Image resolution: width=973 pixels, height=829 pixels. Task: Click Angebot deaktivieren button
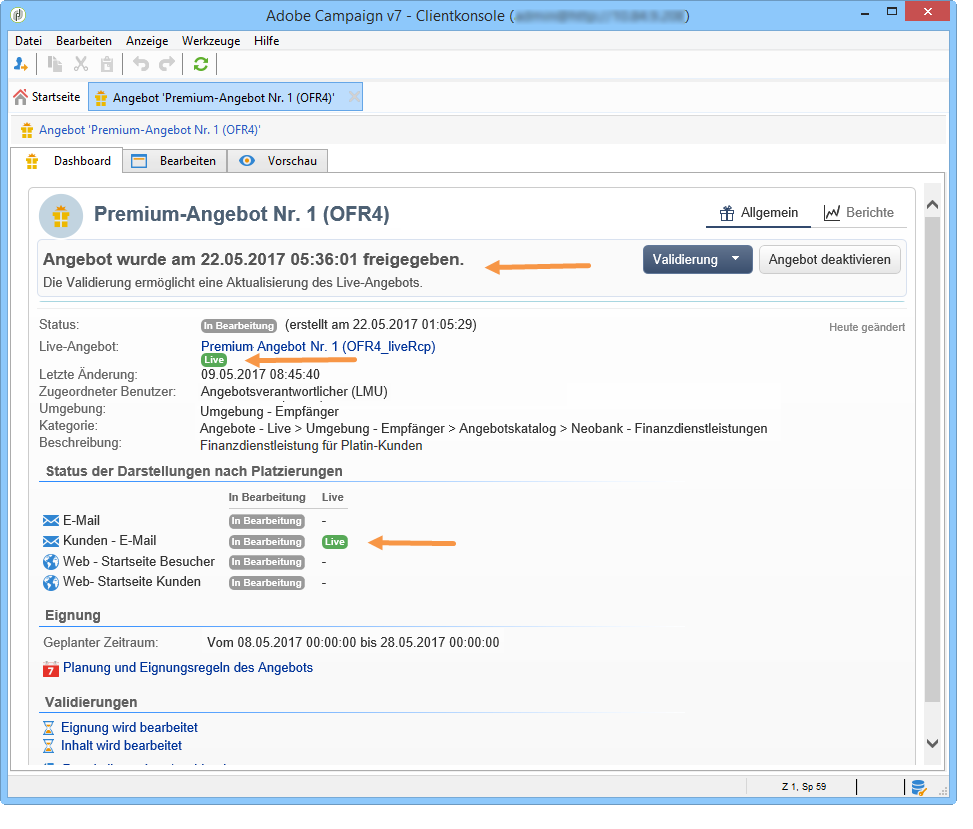click(830, 259)
